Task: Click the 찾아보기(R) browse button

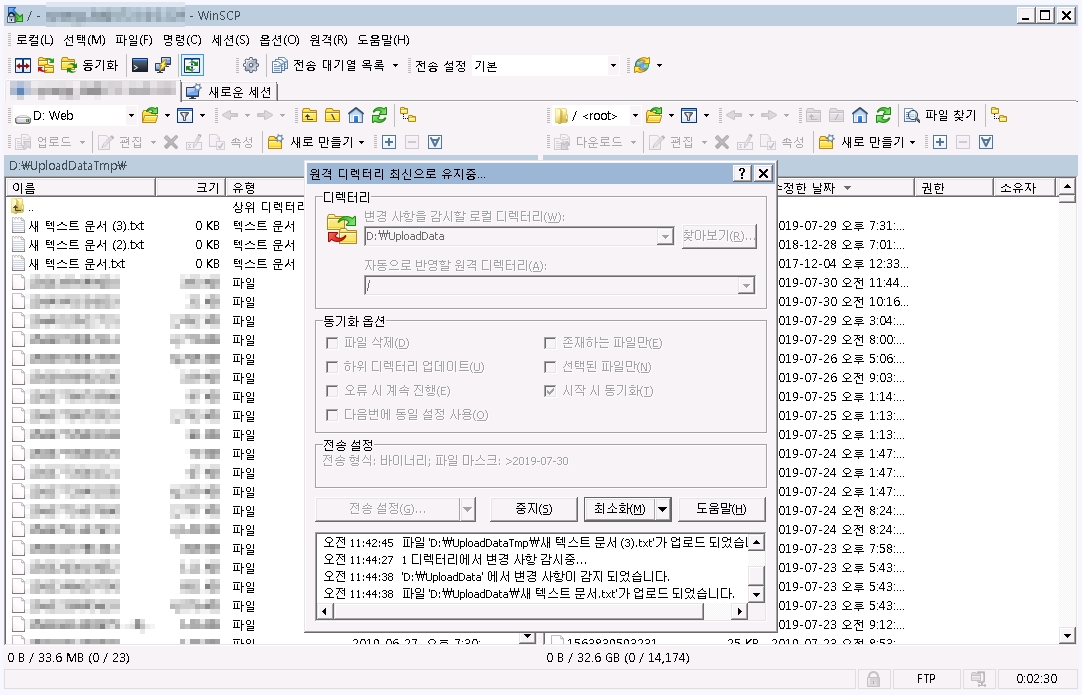Action: 719,236
